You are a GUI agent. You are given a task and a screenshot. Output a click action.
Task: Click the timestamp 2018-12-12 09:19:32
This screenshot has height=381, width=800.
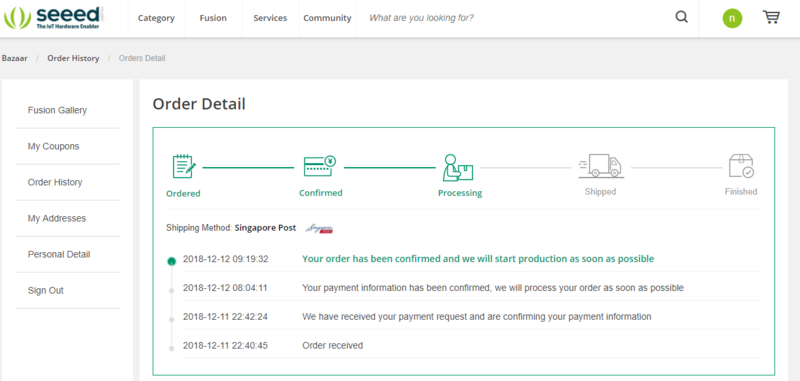coord(226,259)
